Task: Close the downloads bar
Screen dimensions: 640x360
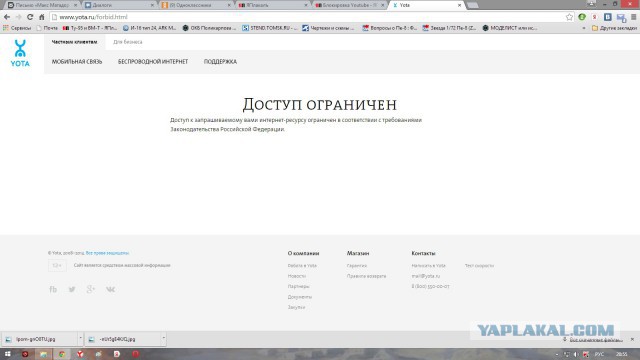Action: point(632,339)
